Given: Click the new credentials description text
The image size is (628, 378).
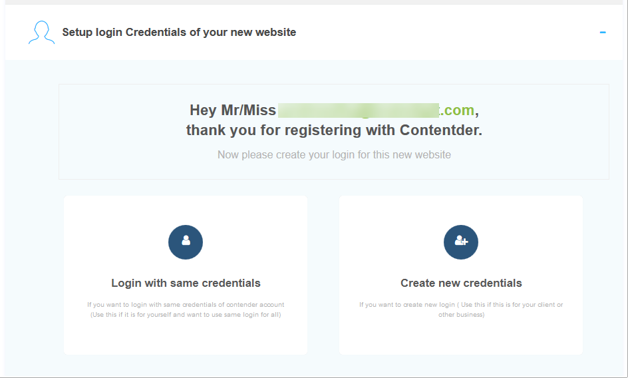Looking at the screenshot, I should coord(461,310).
